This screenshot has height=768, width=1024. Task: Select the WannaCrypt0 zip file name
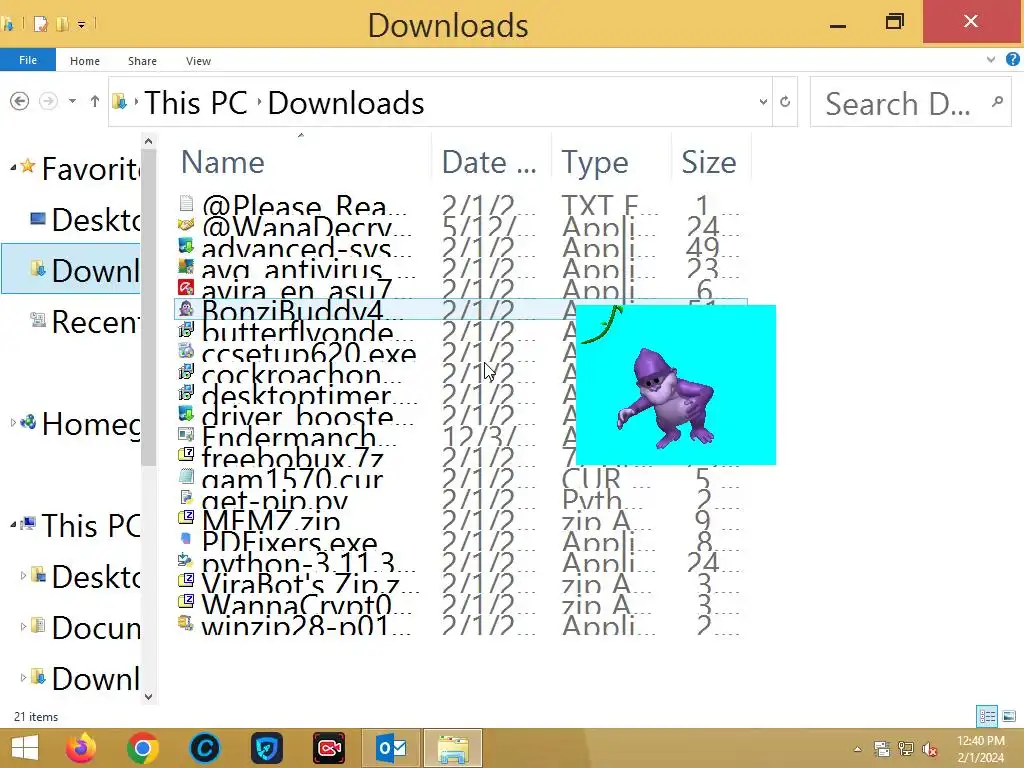coord(305,604)
